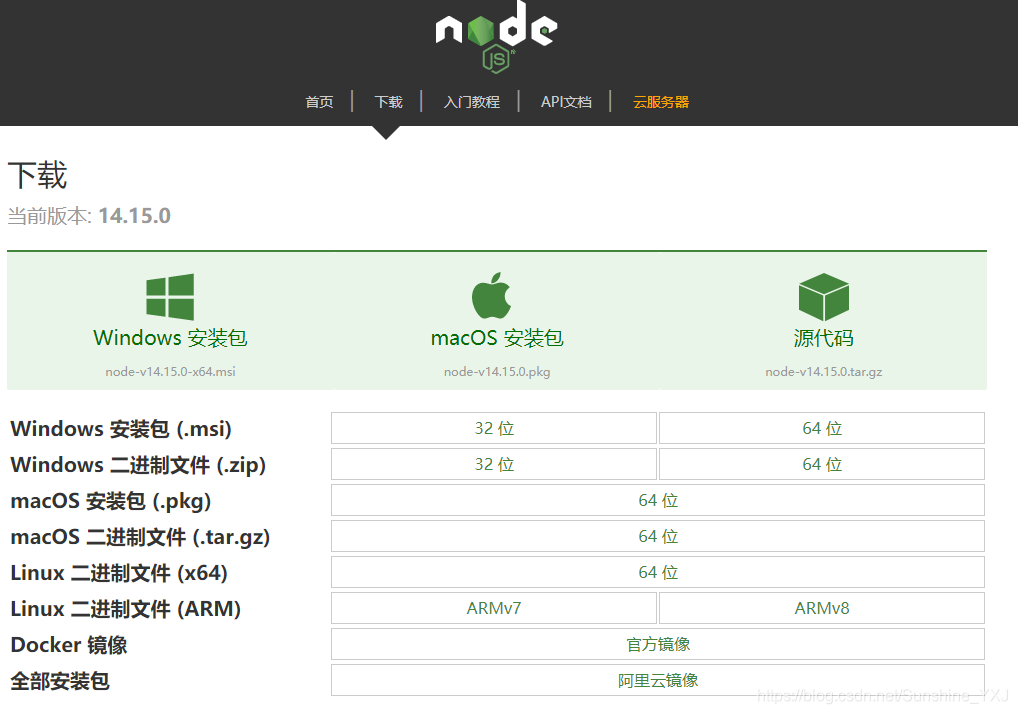Viewport: 1018px width, 714px height.
Task: Click the source code cube icon
Action: tap(823, 297)
